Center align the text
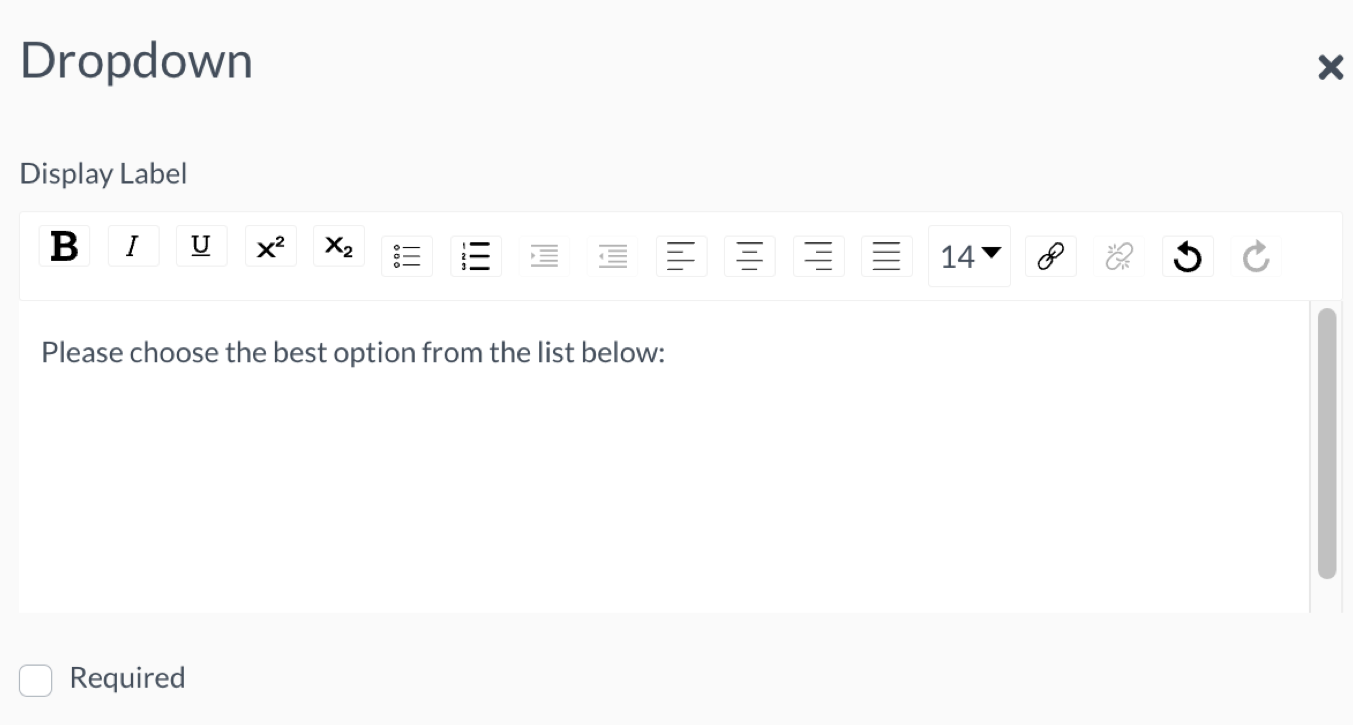1353x725 pixels. (x=749, y=256)
